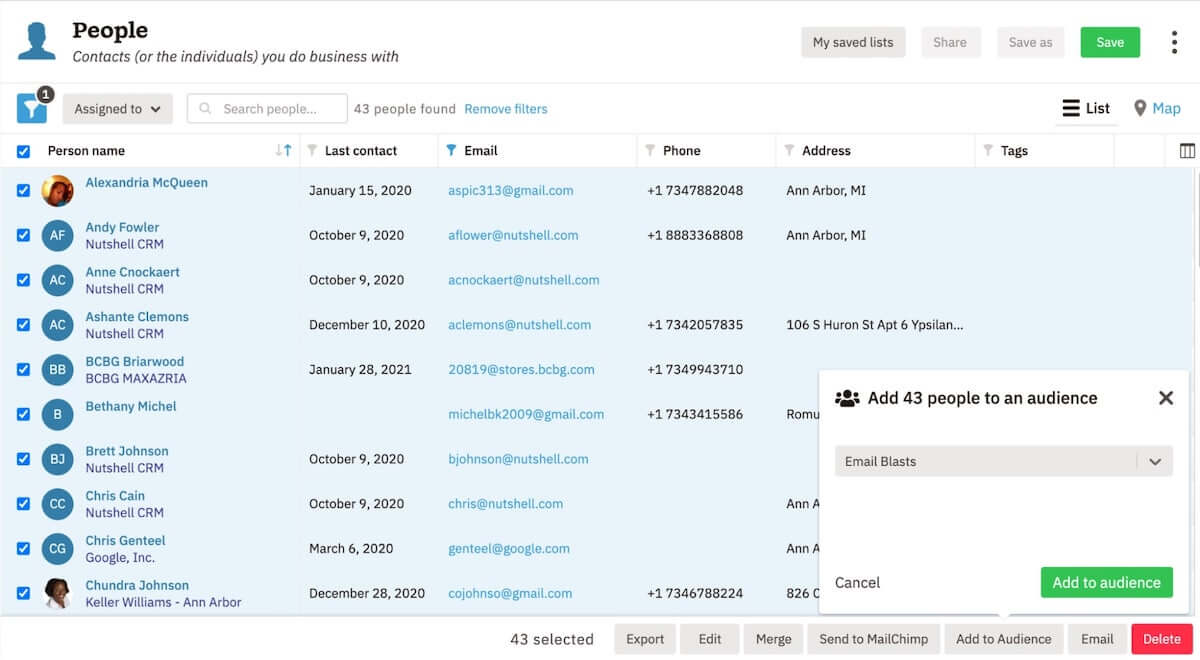Screen dimensions: 1200x660
Task: Switch to the List view
Action: point(1086,108)
